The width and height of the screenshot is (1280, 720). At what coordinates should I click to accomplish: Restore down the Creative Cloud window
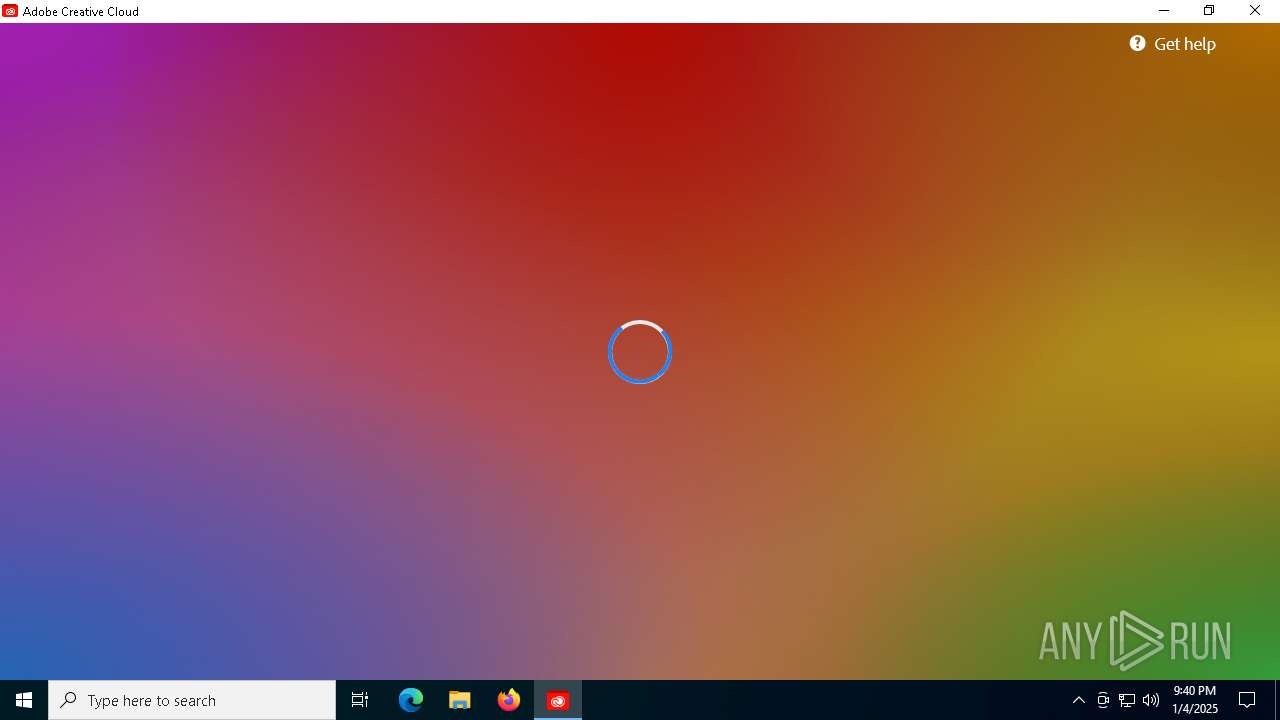[1209, 11]
